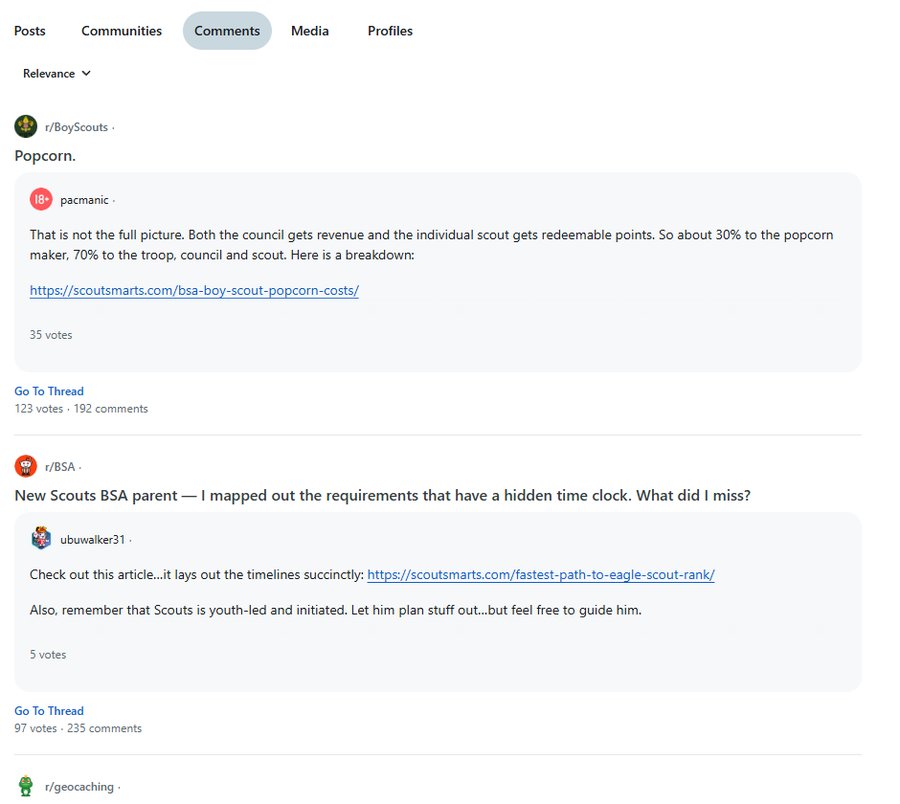Open ubuwalker31's username profile
This screenshot has width=900, height=804.
92,540
